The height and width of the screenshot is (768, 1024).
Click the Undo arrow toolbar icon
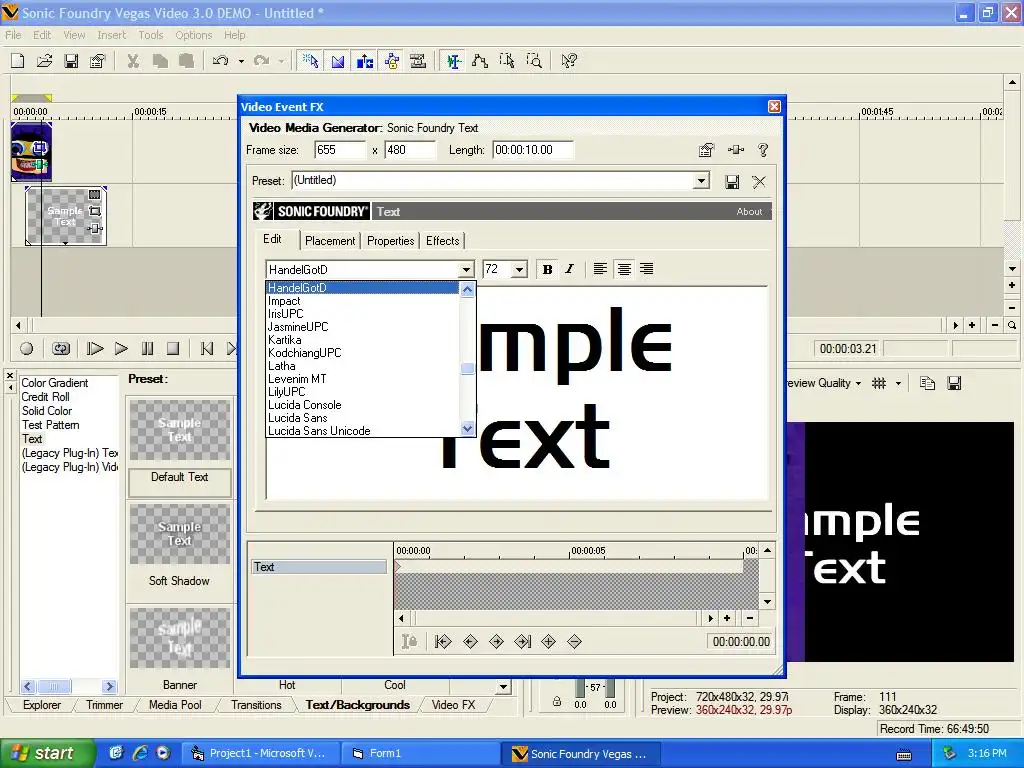(x=221, y=61)
